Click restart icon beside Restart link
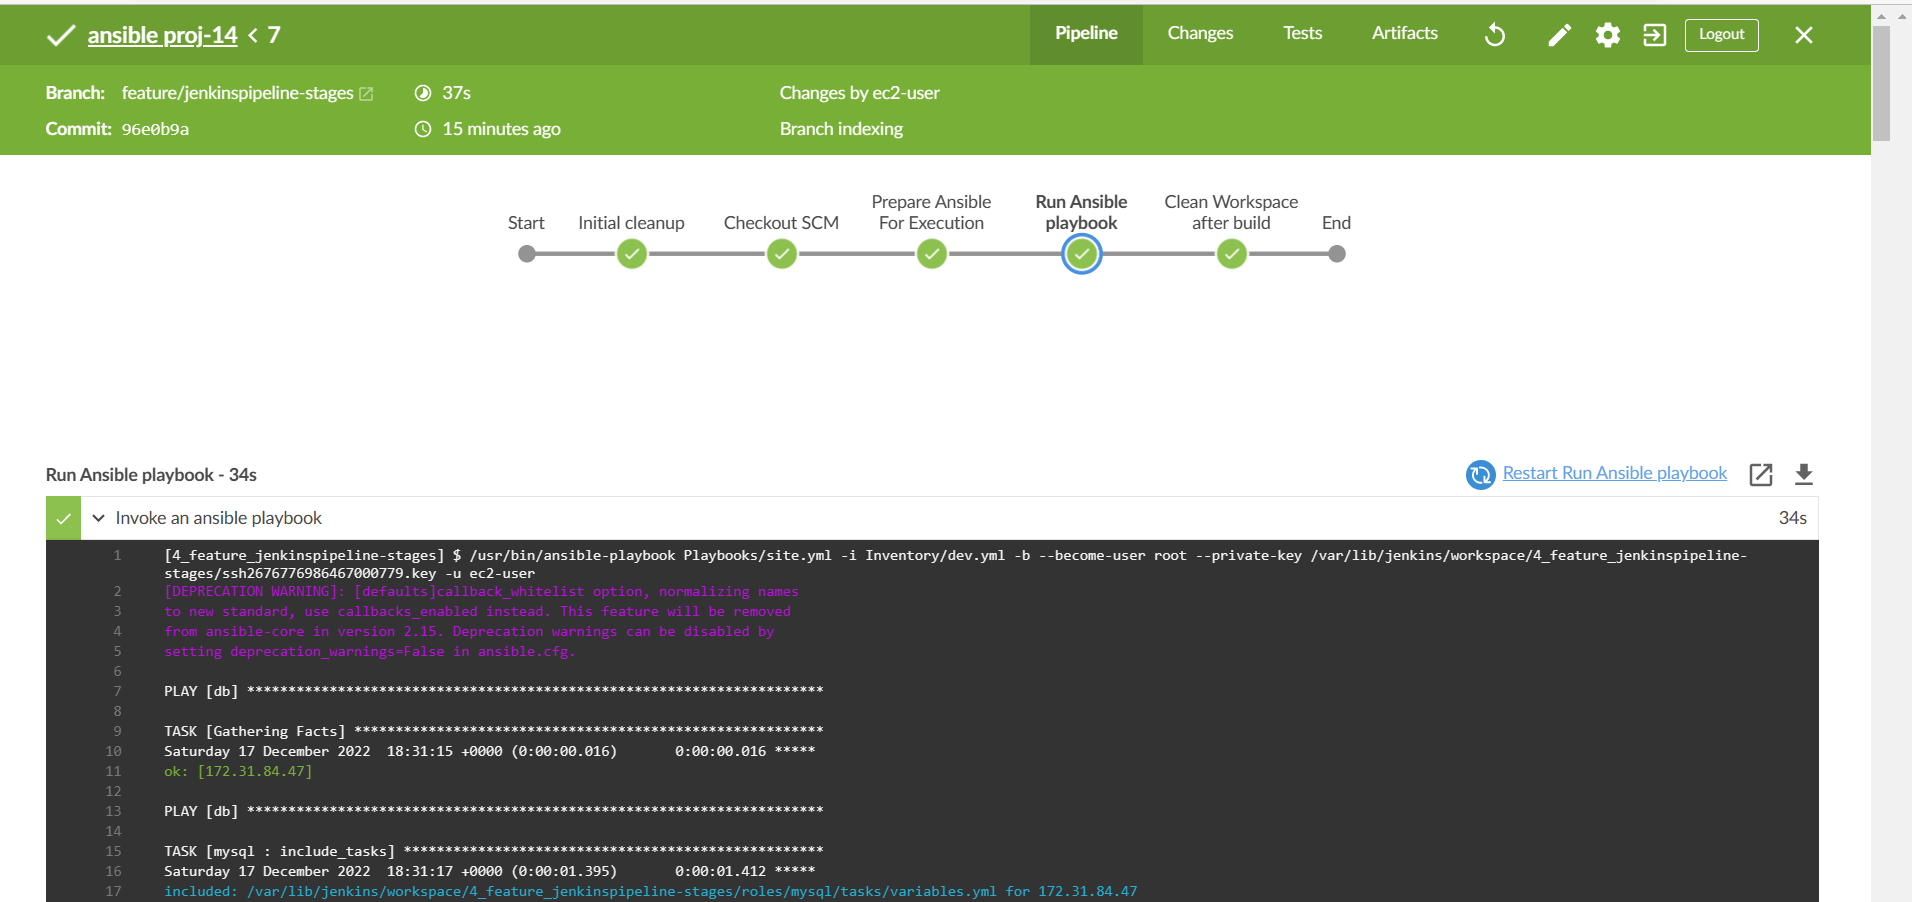The image size is (1912, 902). (x=1480, y=475)
